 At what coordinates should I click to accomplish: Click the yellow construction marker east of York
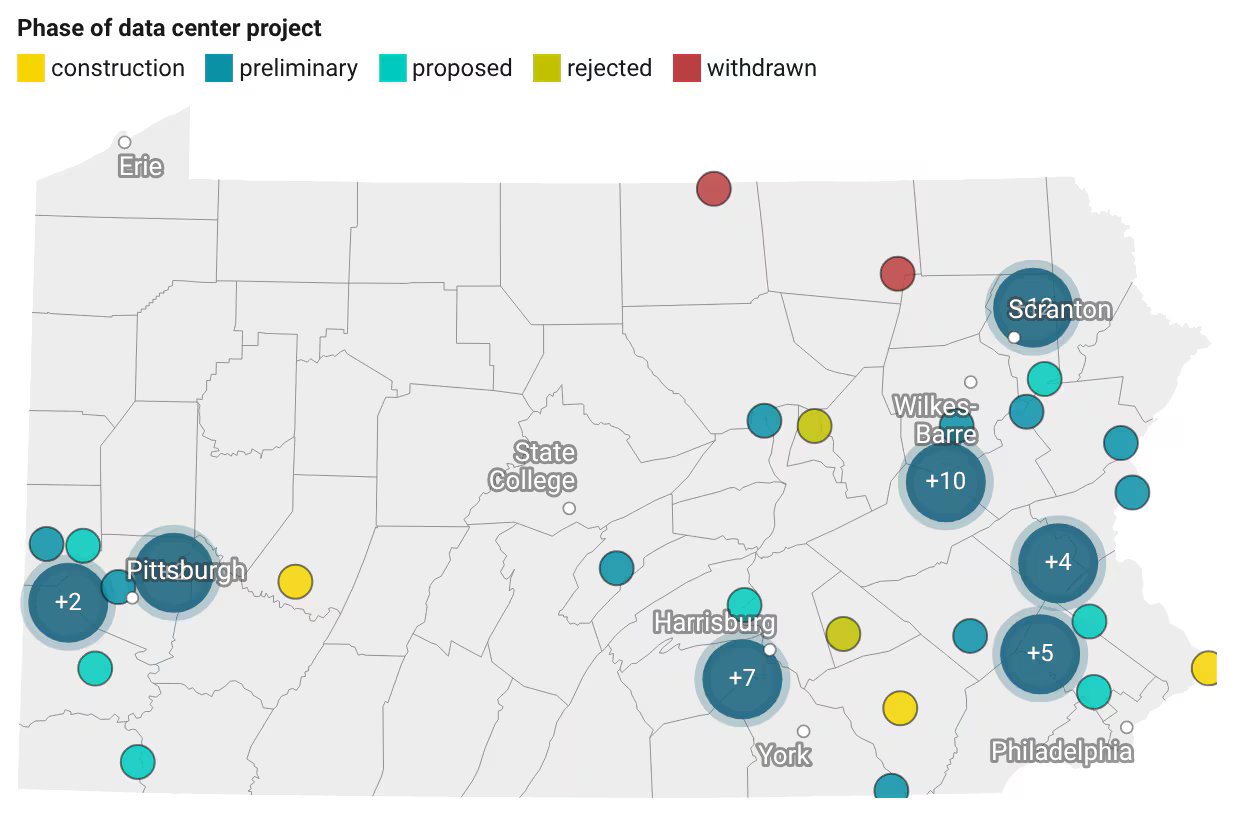click(900, 708)
